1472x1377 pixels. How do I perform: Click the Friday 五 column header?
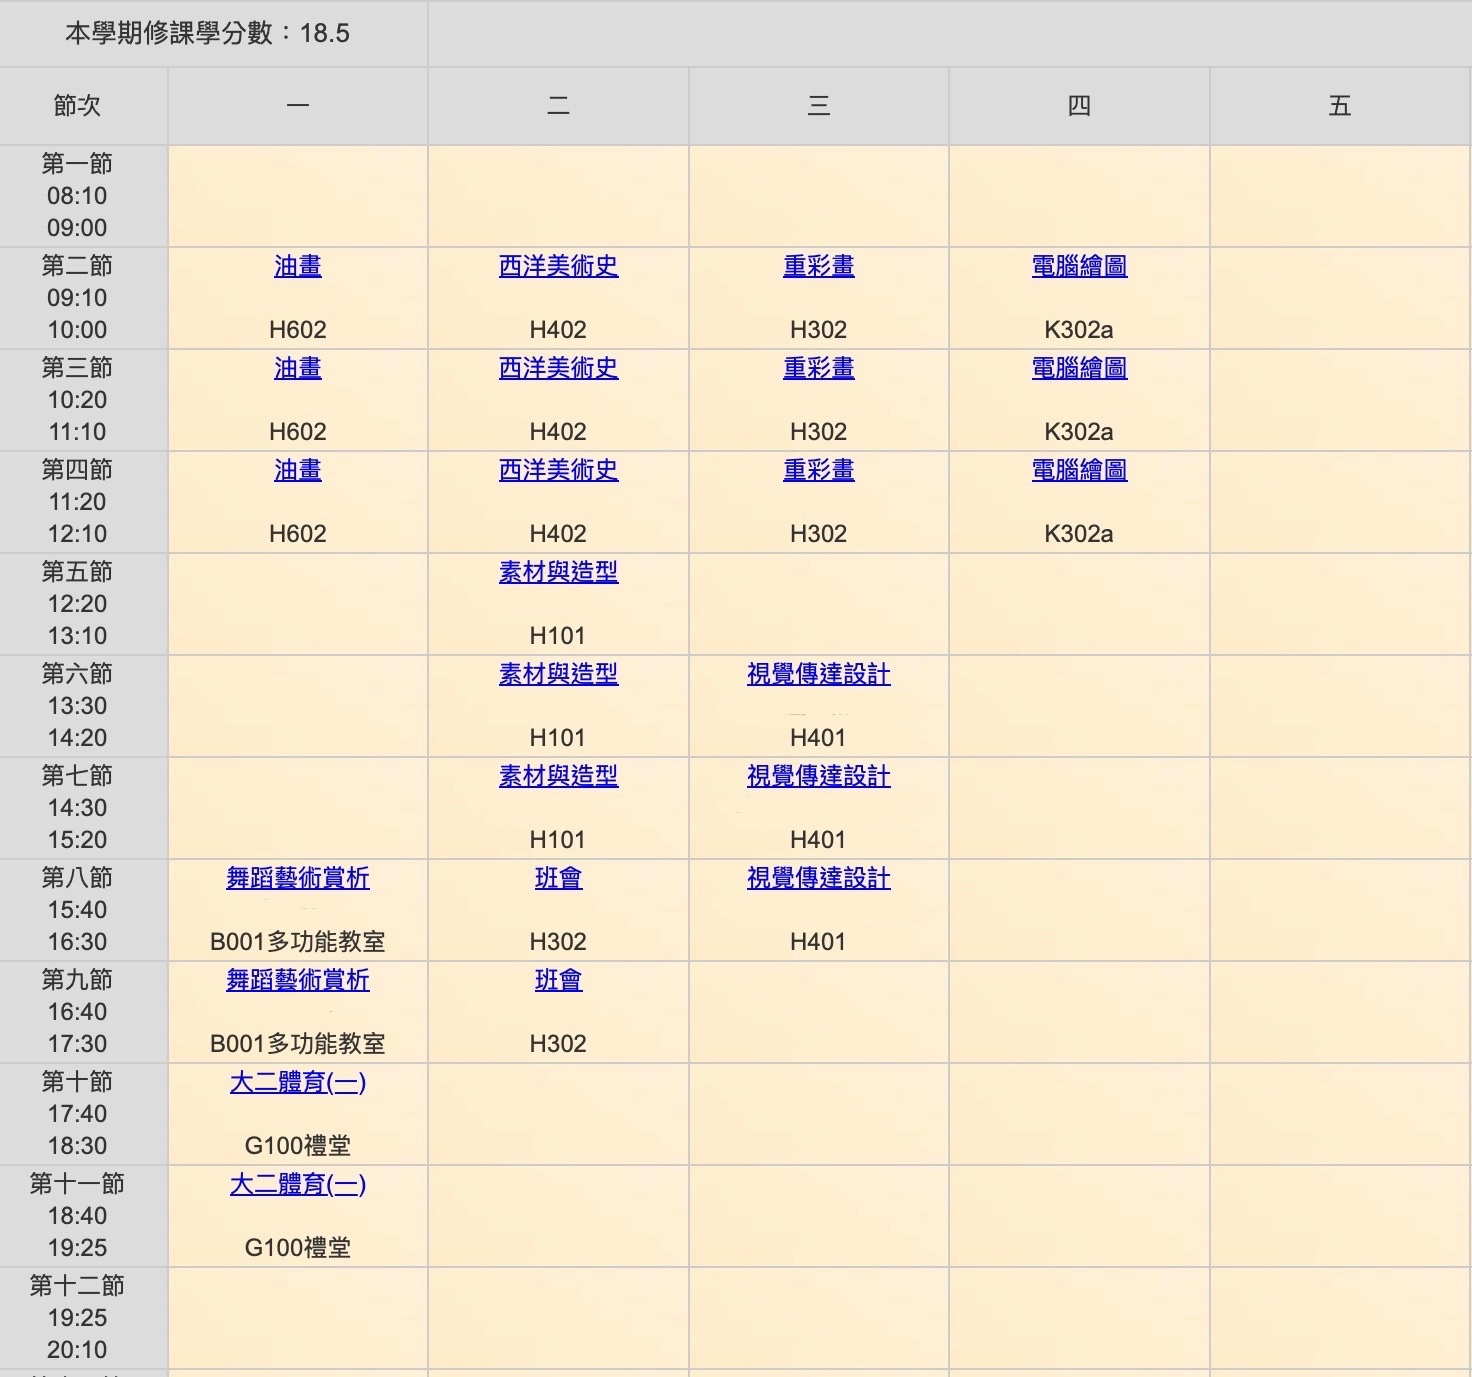(1340, 106)
